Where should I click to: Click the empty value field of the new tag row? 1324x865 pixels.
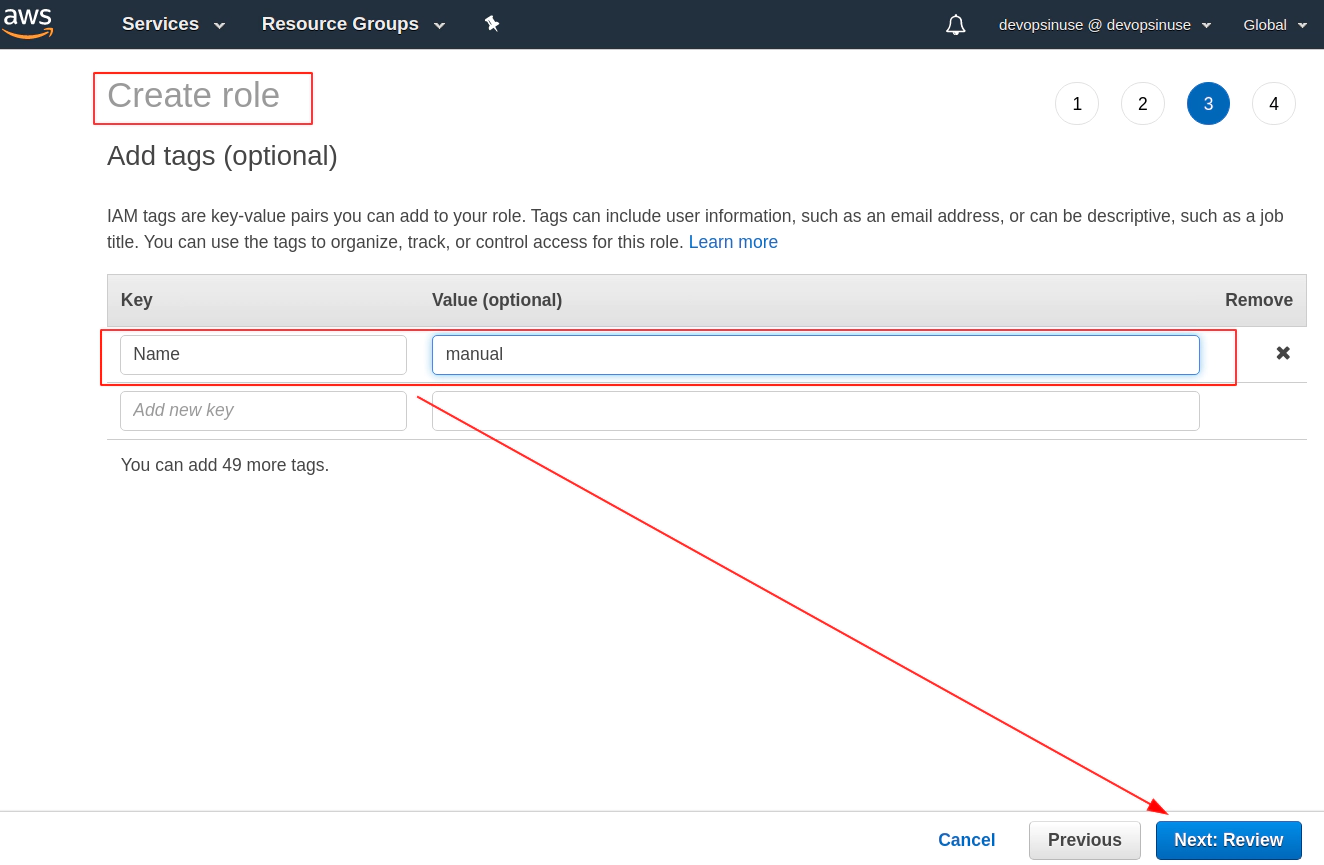pos(816,411)
